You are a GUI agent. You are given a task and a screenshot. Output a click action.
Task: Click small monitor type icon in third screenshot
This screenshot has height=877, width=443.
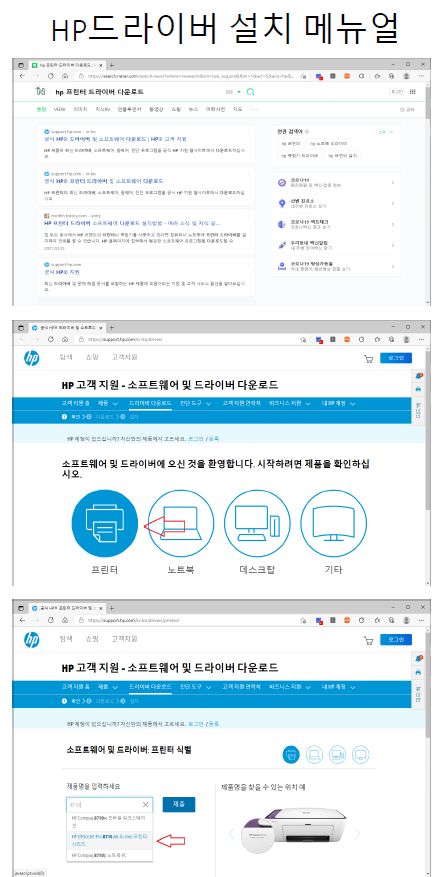pyautogui.click(x=361, y=755)
